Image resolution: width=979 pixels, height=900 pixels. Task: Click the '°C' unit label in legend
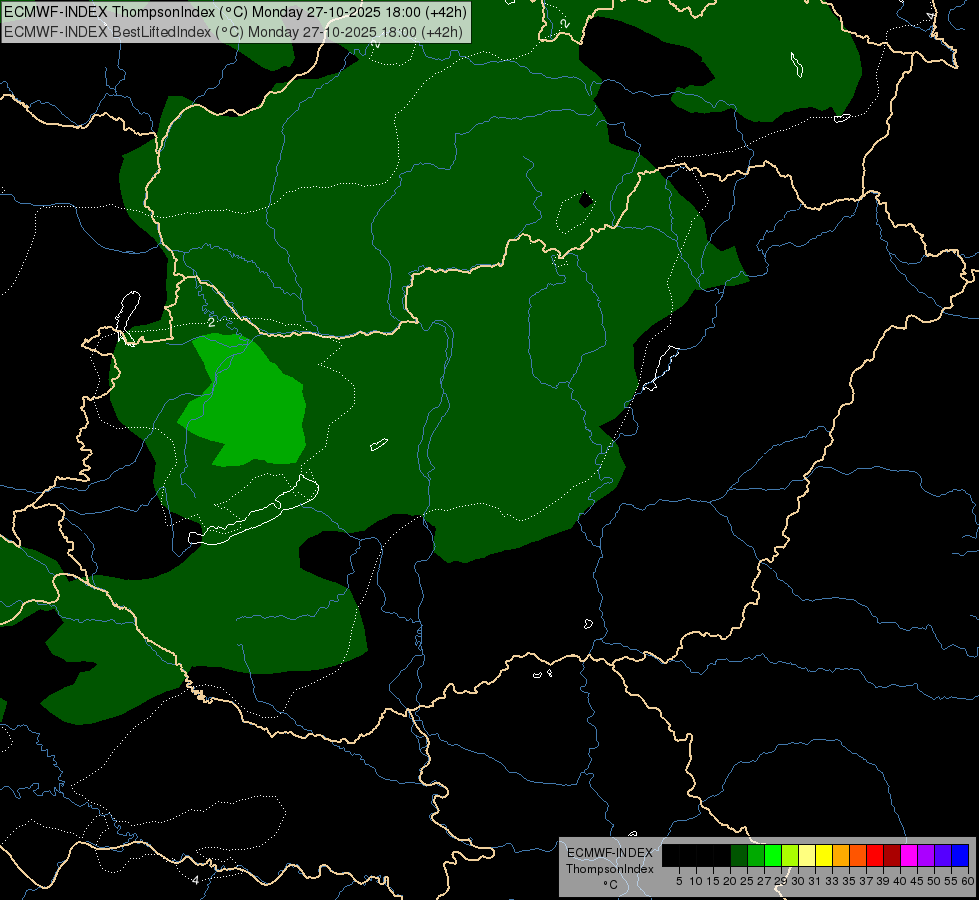tap(611, 885)
